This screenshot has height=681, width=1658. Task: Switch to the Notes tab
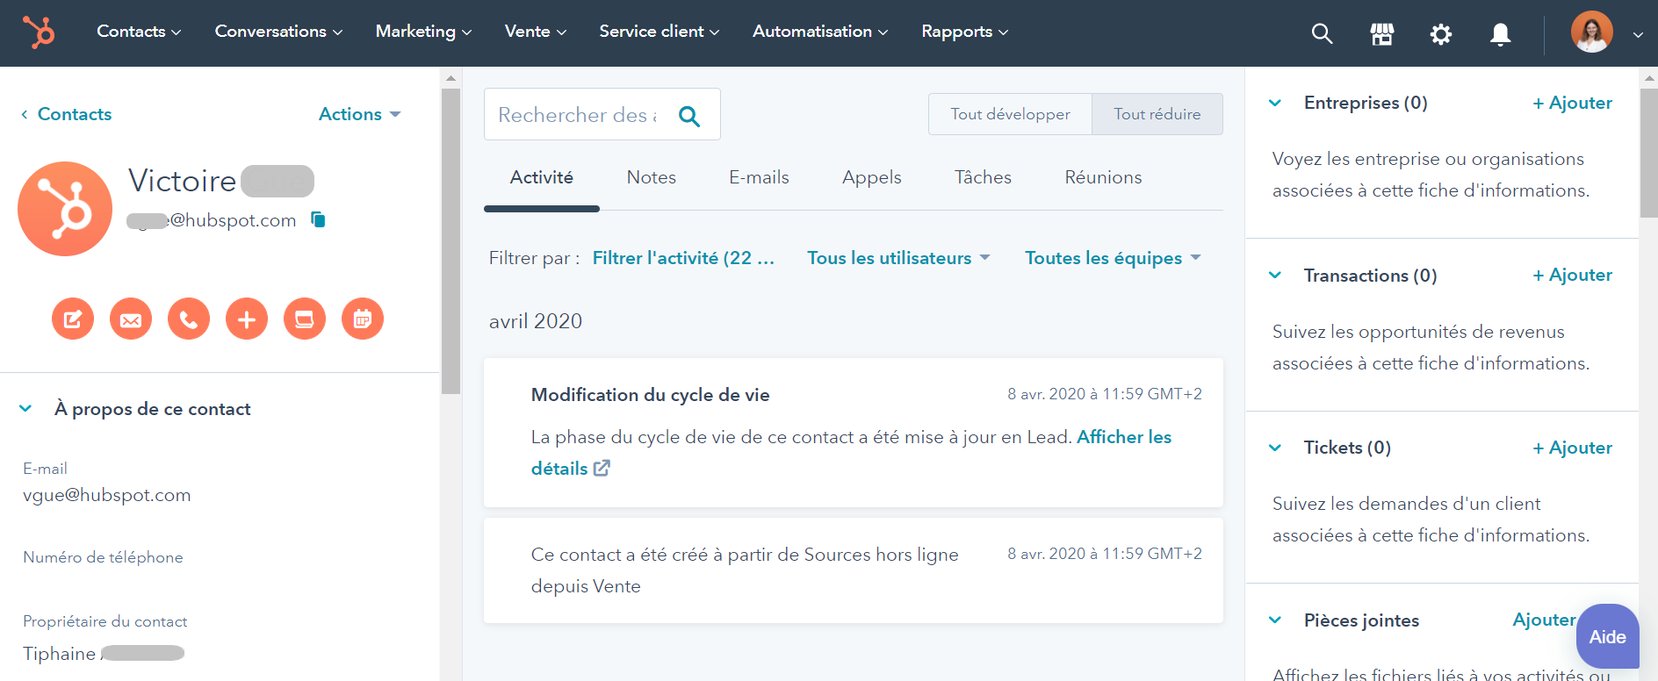pos(651,177)
